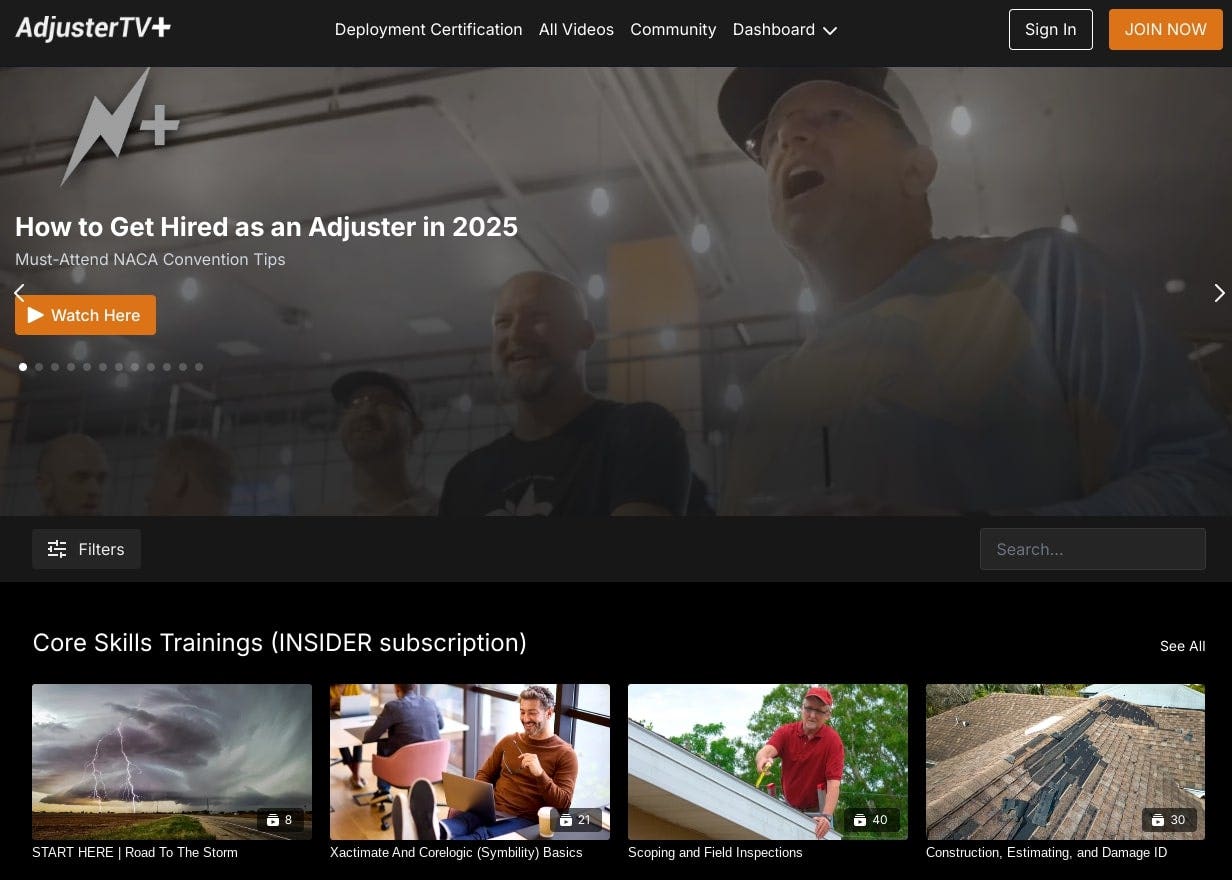
Task: Open the roof inspection thumbnail with red shirt
Action: pyautogui.click(x=768, y=762)
